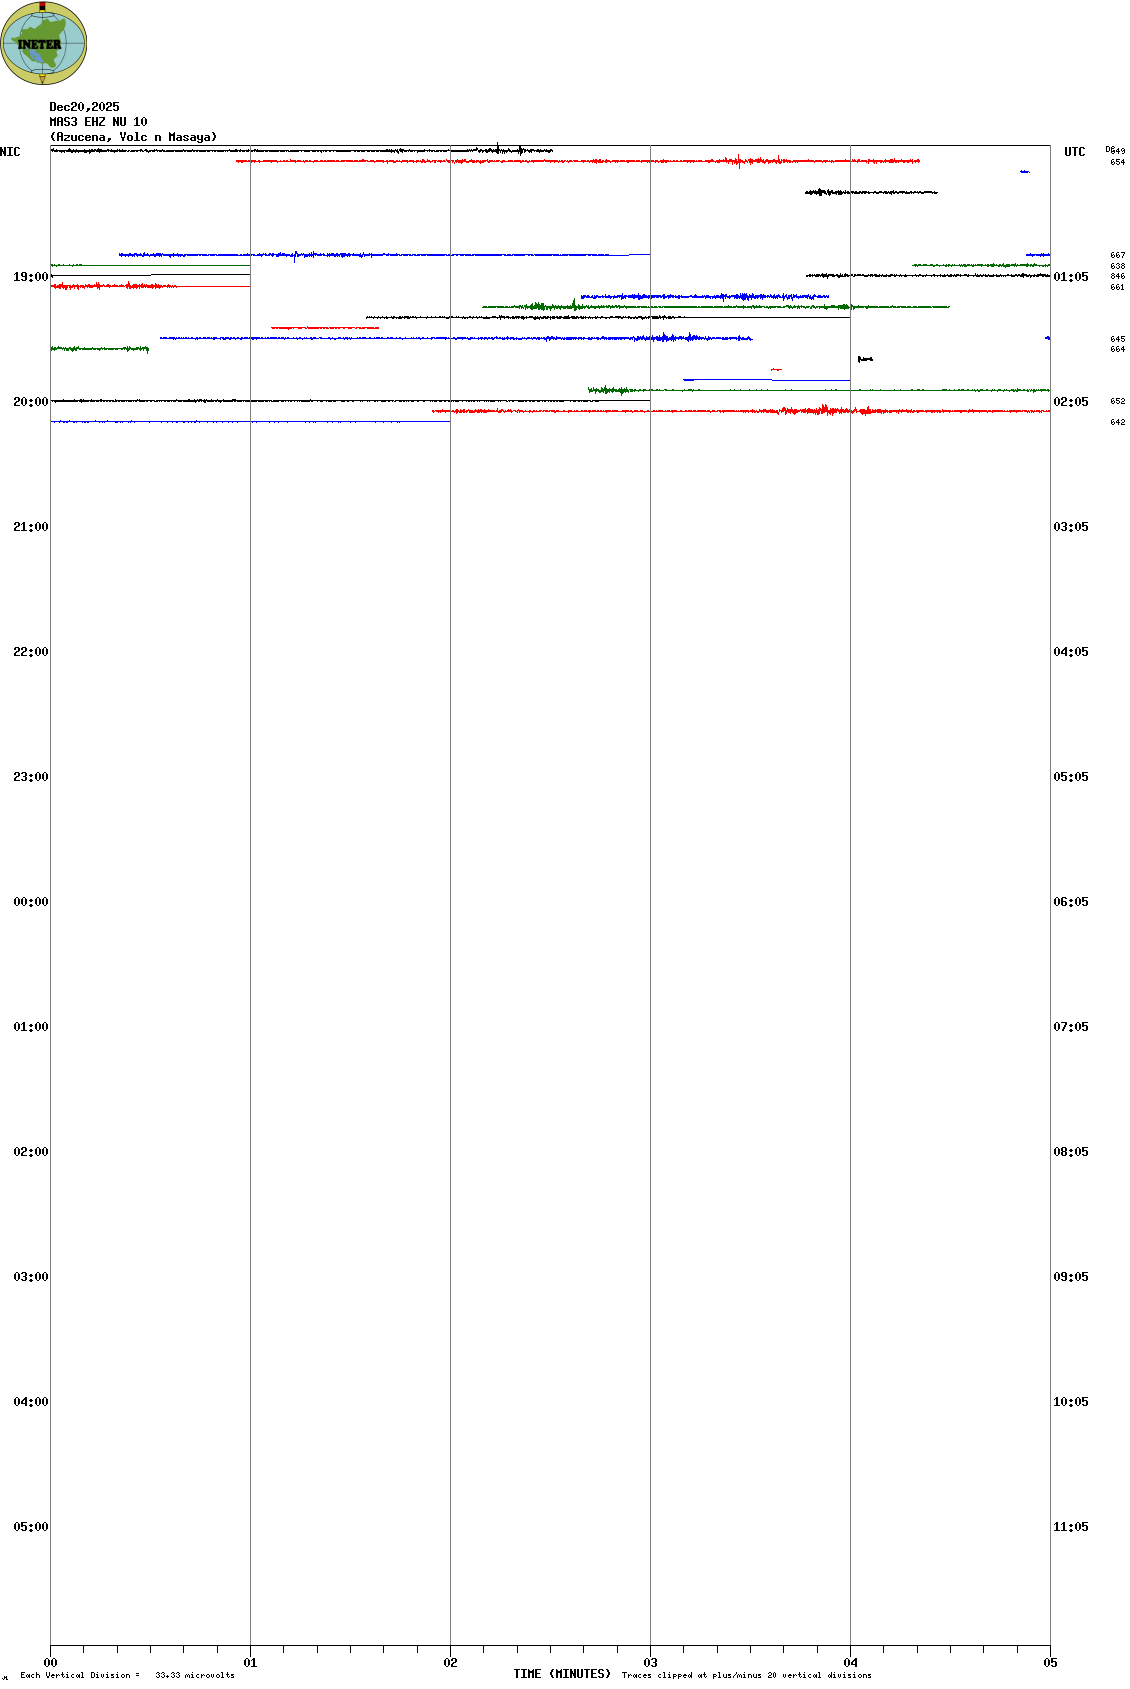Click the 05:00 local time marker
1130x1689 pixels.
[x=30, y=1527]
